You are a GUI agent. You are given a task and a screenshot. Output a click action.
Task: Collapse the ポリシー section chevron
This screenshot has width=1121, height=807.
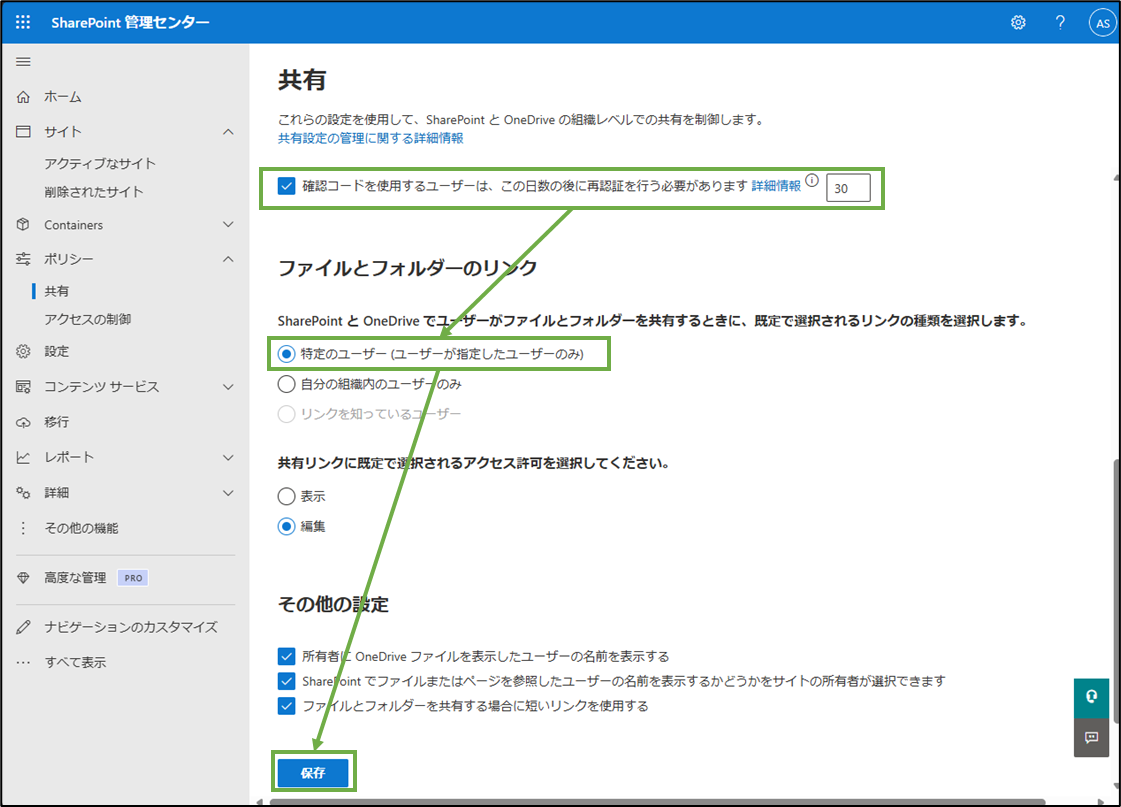click(x=228, y=259)
